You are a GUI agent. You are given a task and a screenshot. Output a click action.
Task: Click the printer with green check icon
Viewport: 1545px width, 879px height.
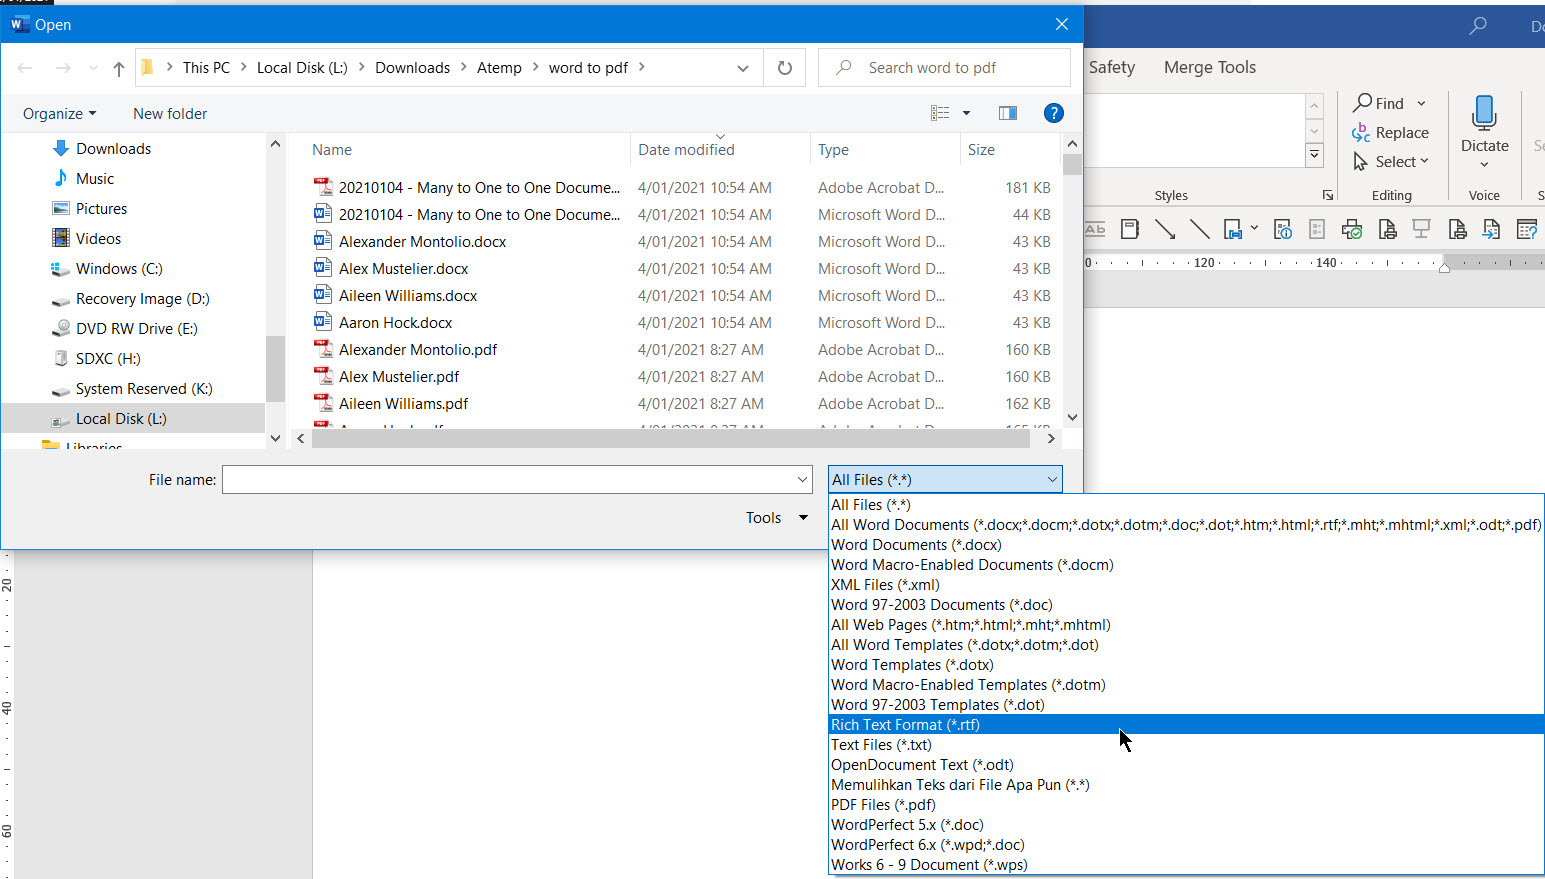click(1352, 230)
